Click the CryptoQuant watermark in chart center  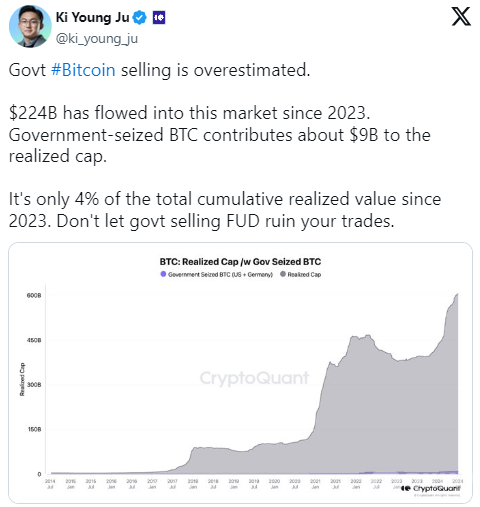tap(254, 378)
